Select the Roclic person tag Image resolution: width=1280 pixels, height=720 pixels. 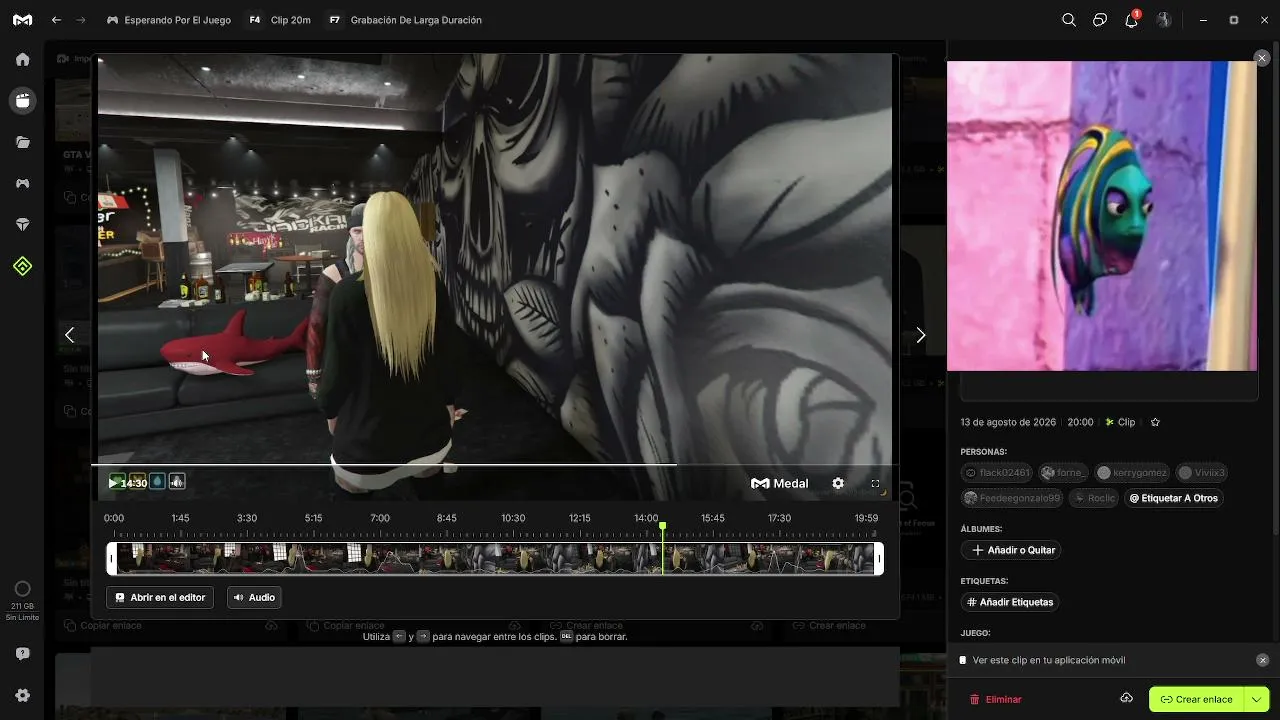[x=1093, y=498]
